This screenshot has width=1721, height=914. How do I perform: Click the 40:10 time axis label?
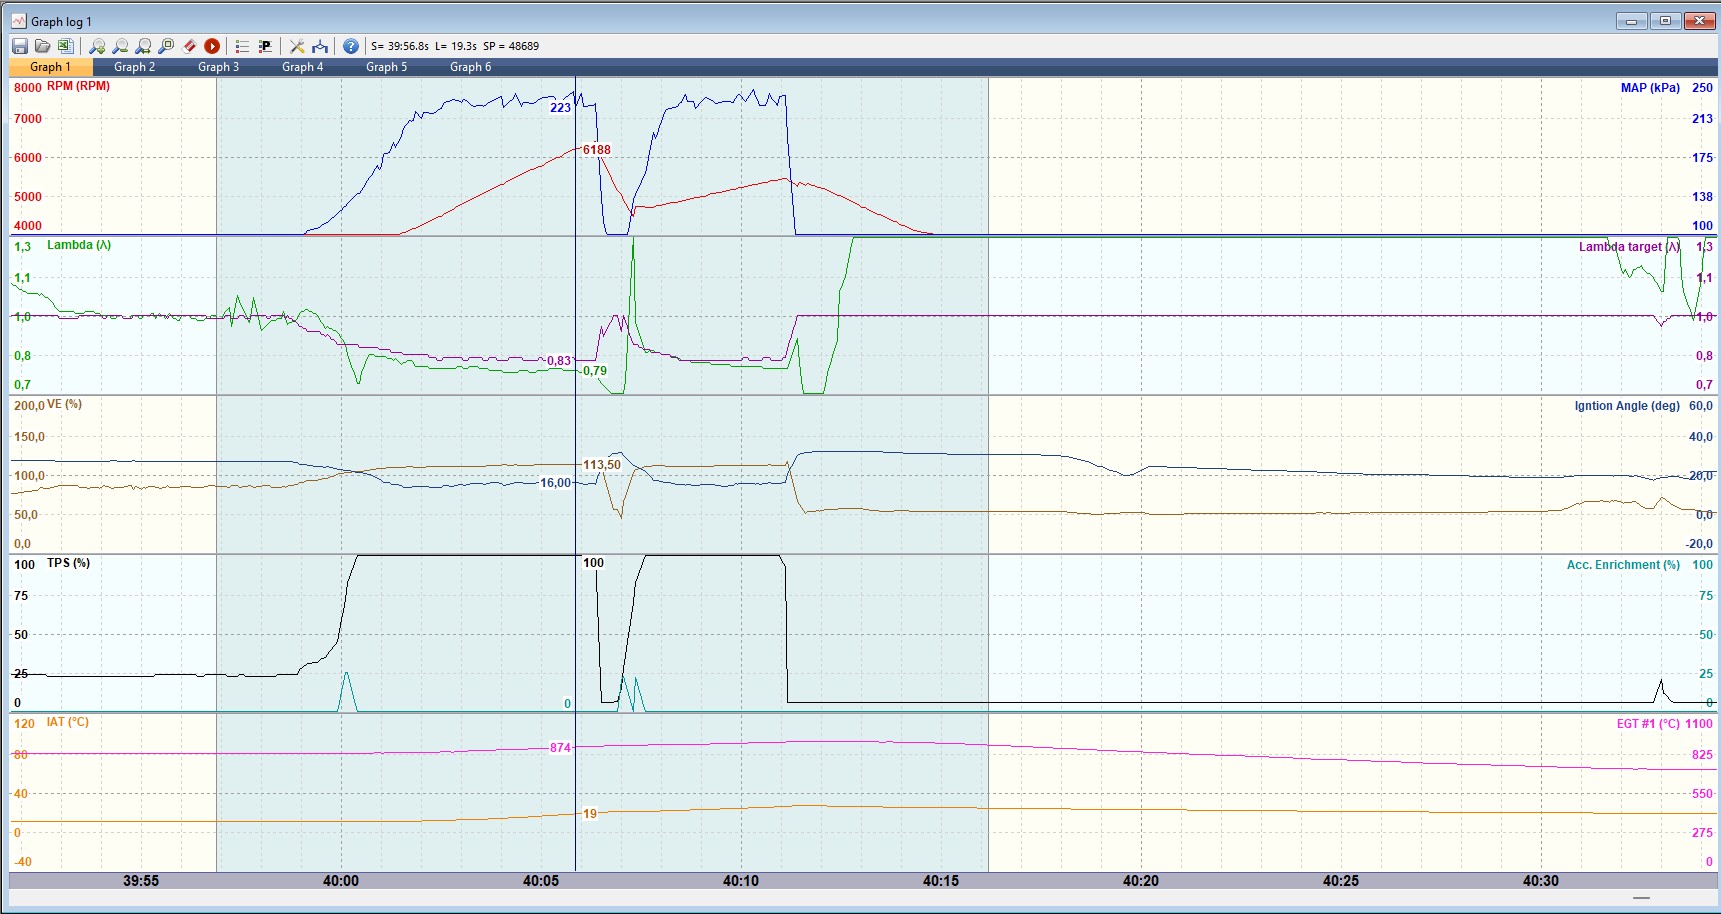click(x=741, y=881)
